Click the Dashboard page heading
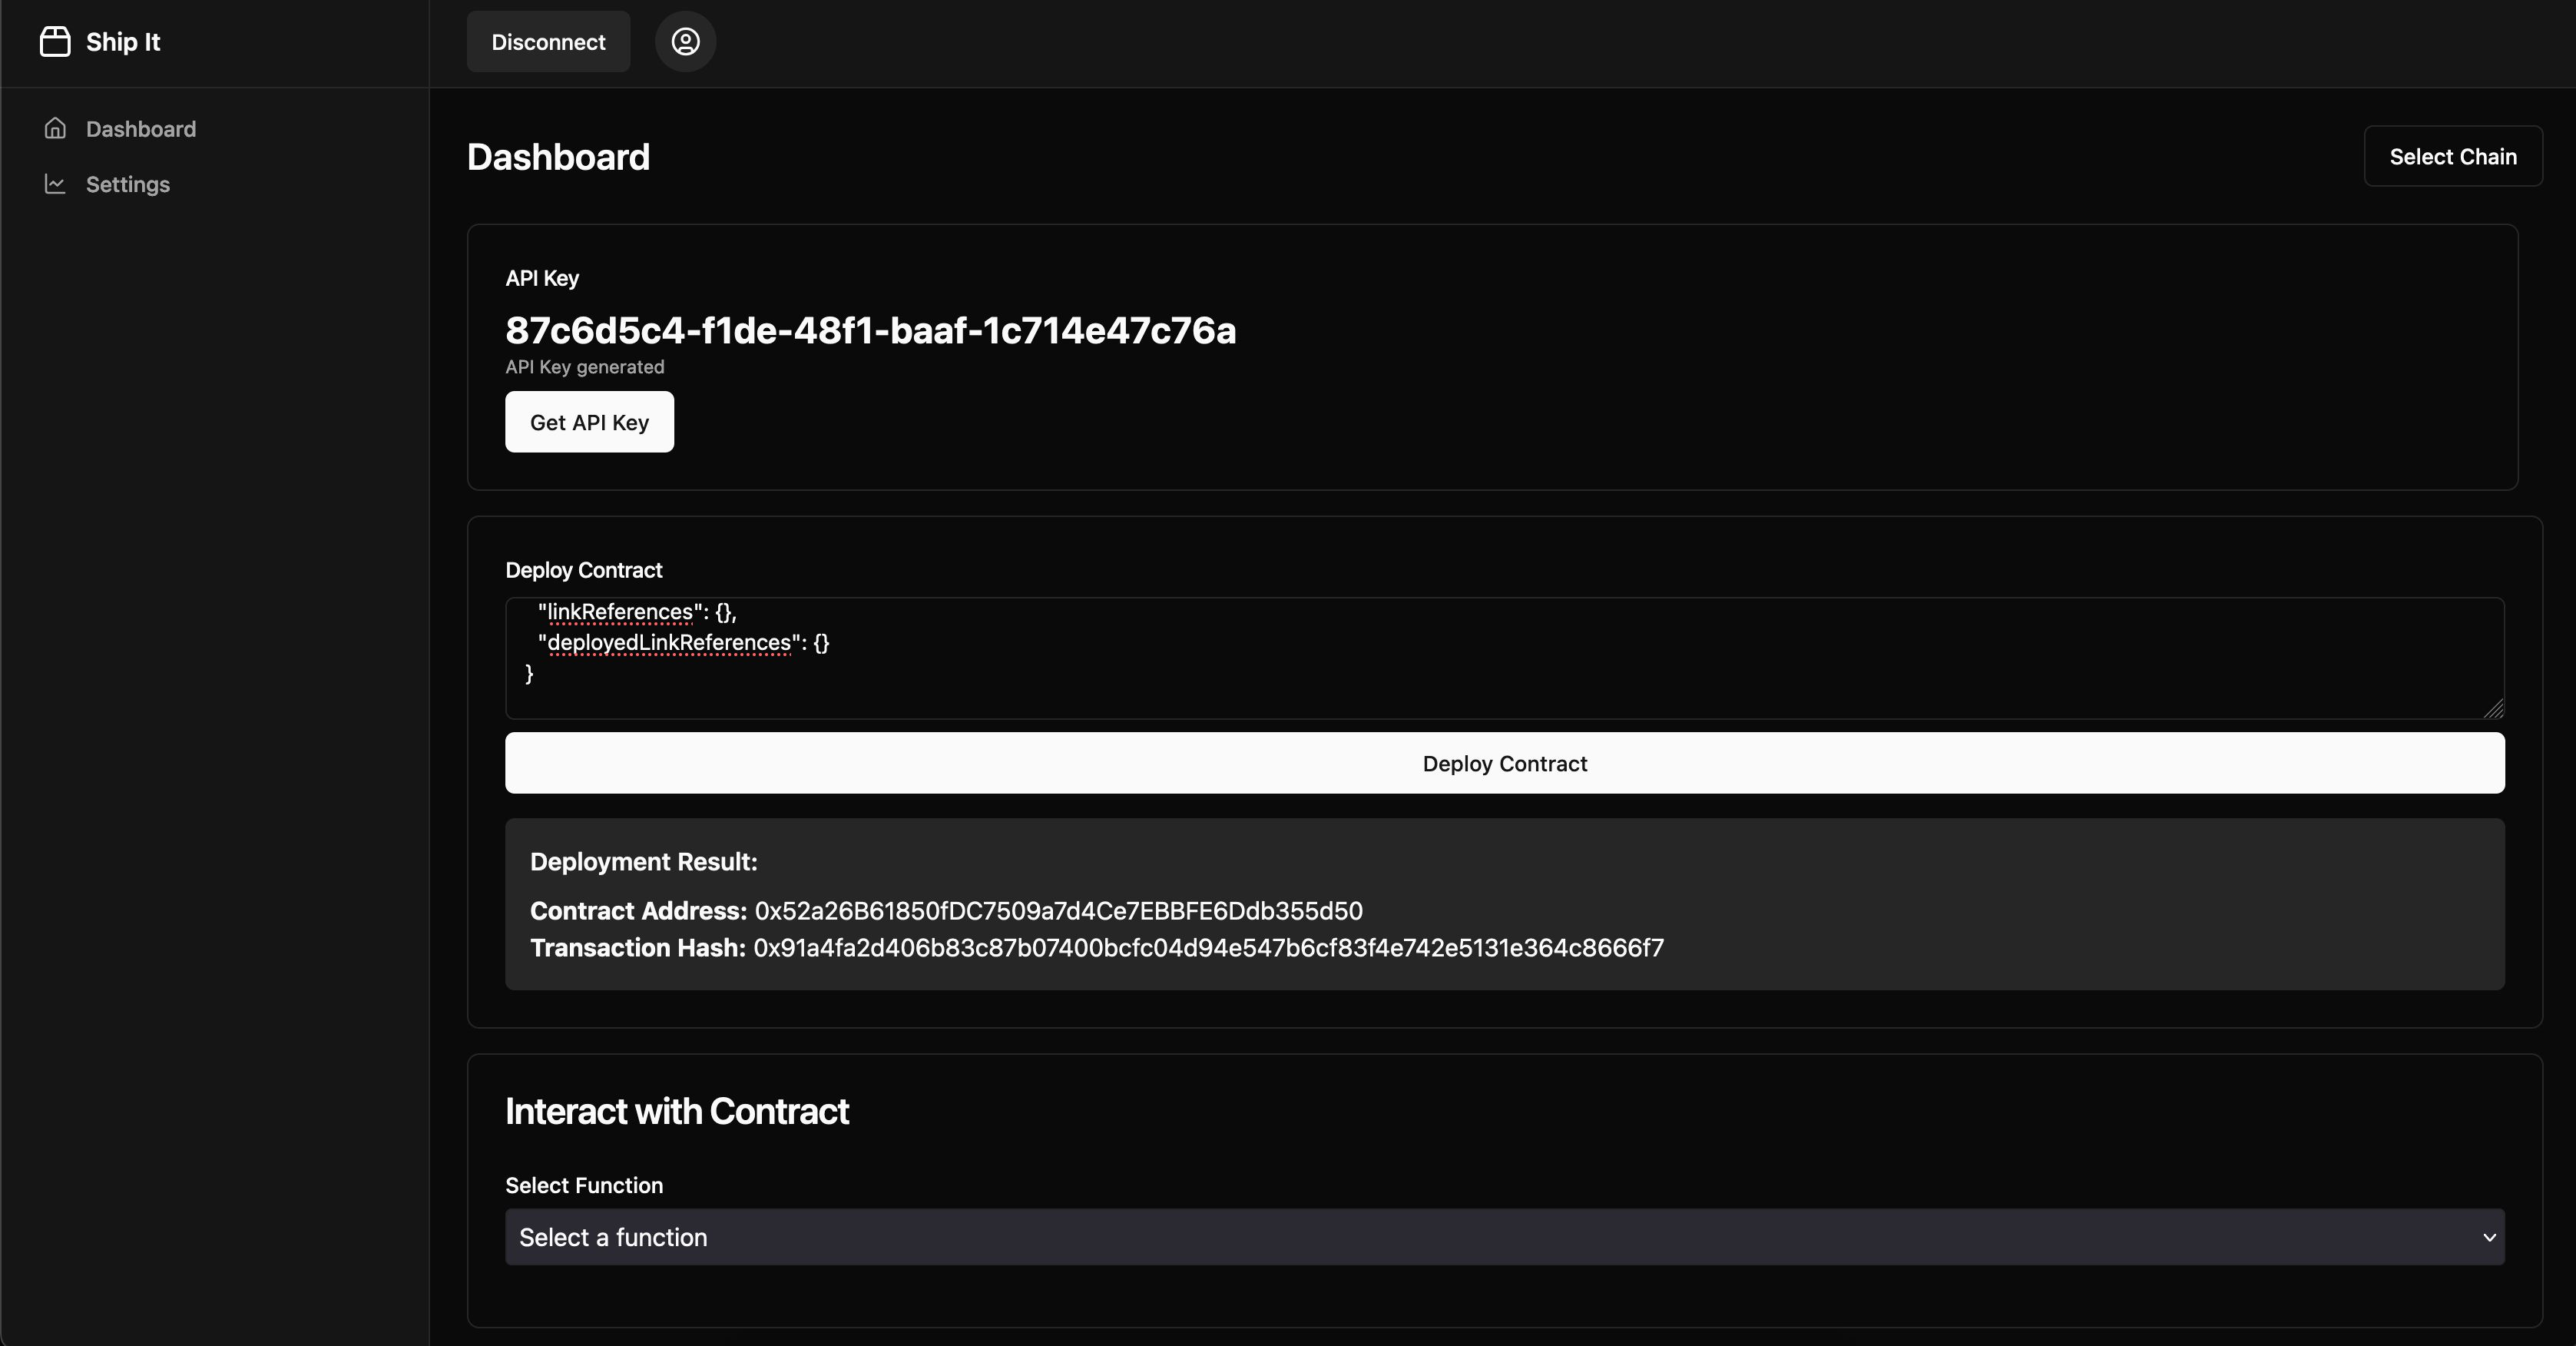 pos(558,157)
